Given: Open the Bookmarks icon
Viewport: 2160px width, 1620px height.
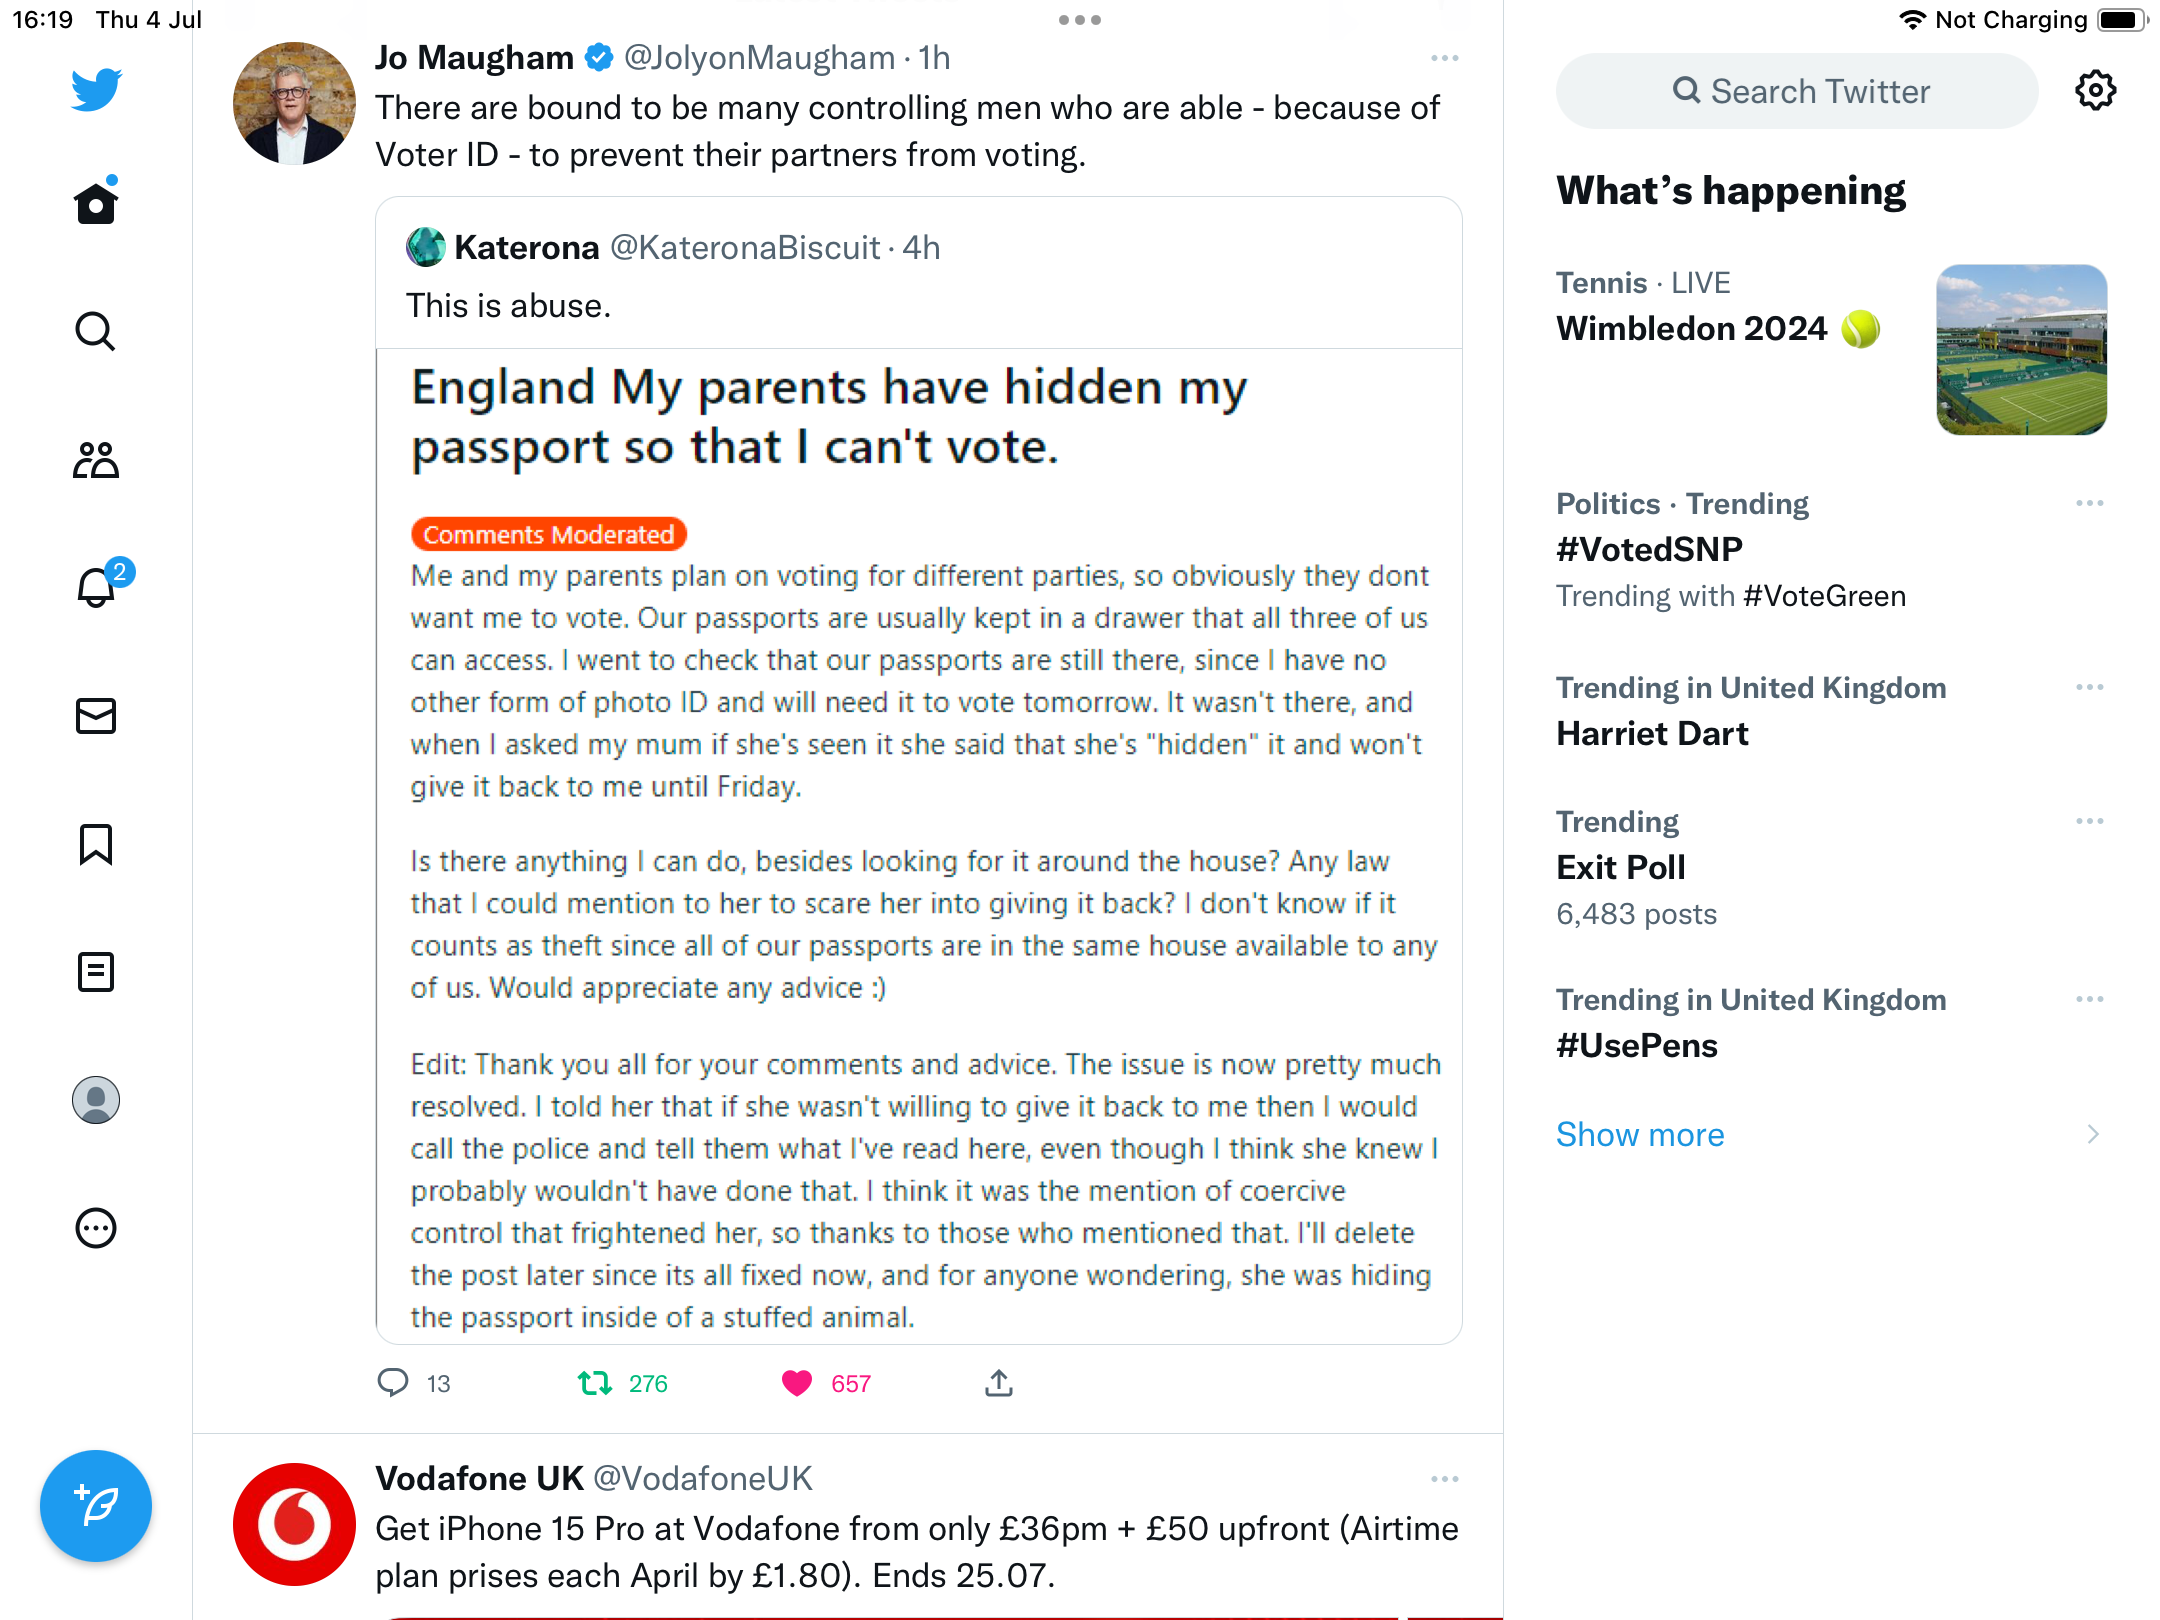Looking at the screenshot, I should 96,844.
